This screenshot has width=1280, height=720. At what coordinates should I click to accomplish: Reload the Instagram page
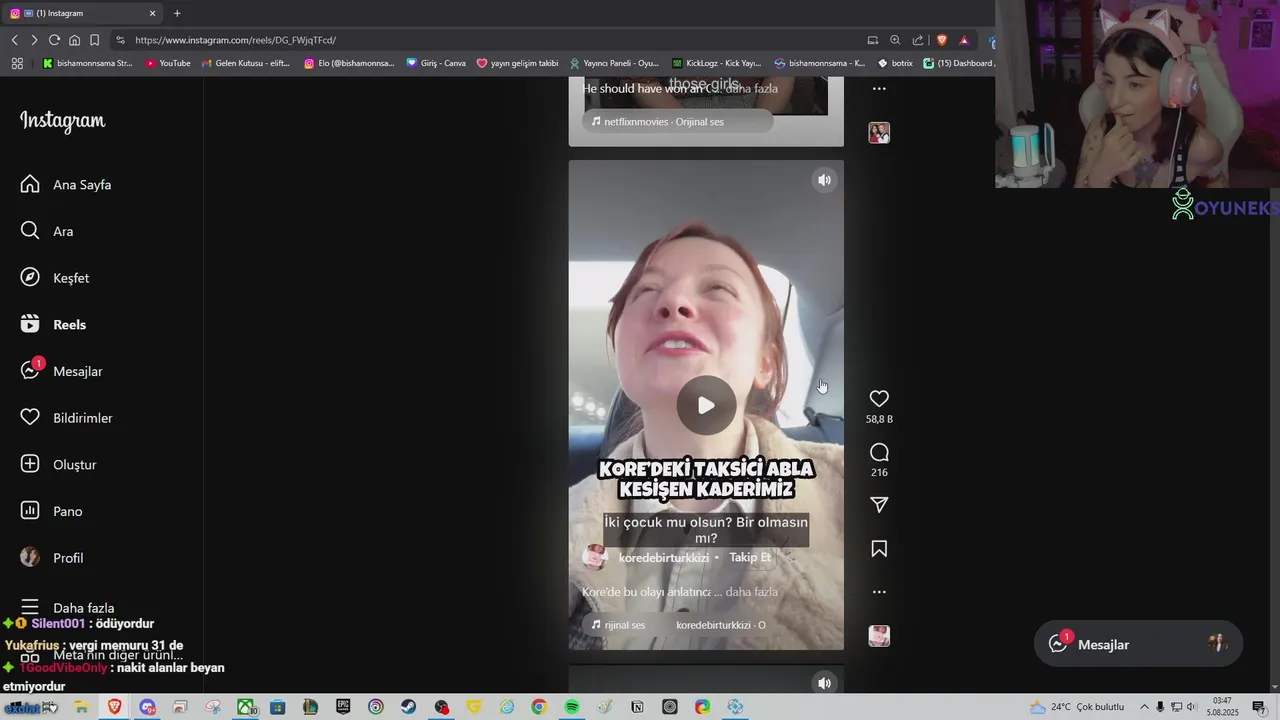pos(54,40)
